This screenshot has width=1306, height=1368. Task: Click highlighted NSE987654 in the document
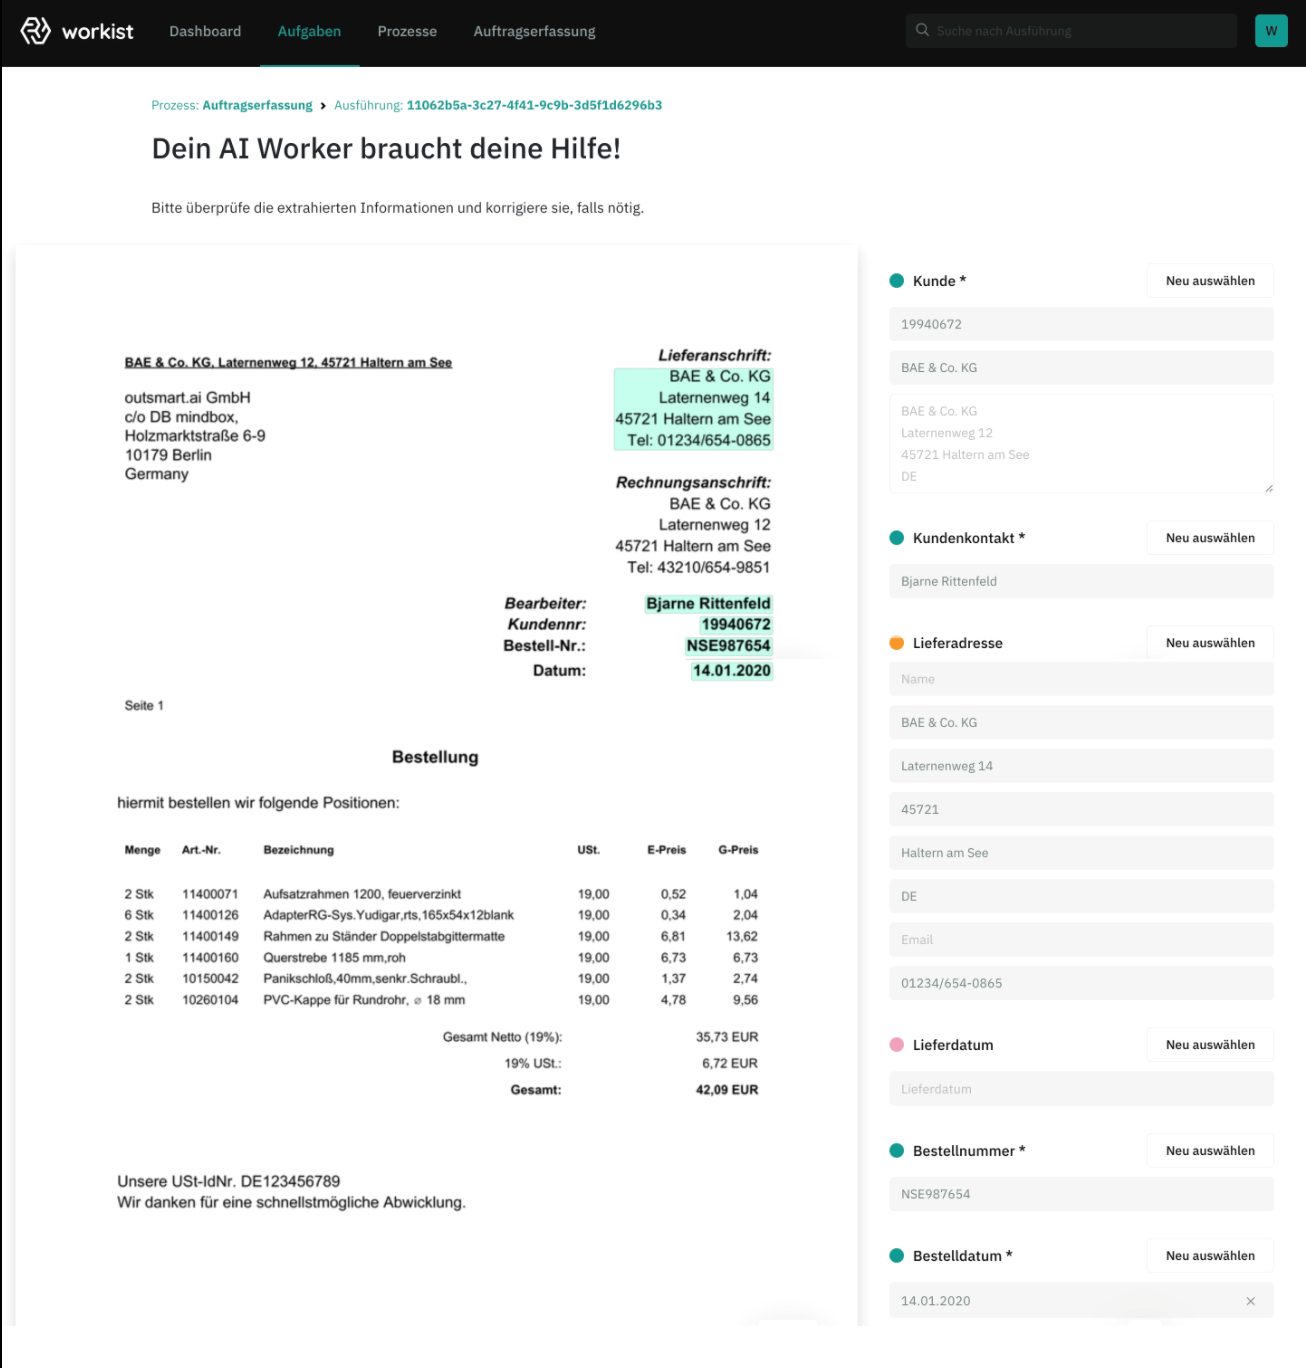(x=728, y=646)
